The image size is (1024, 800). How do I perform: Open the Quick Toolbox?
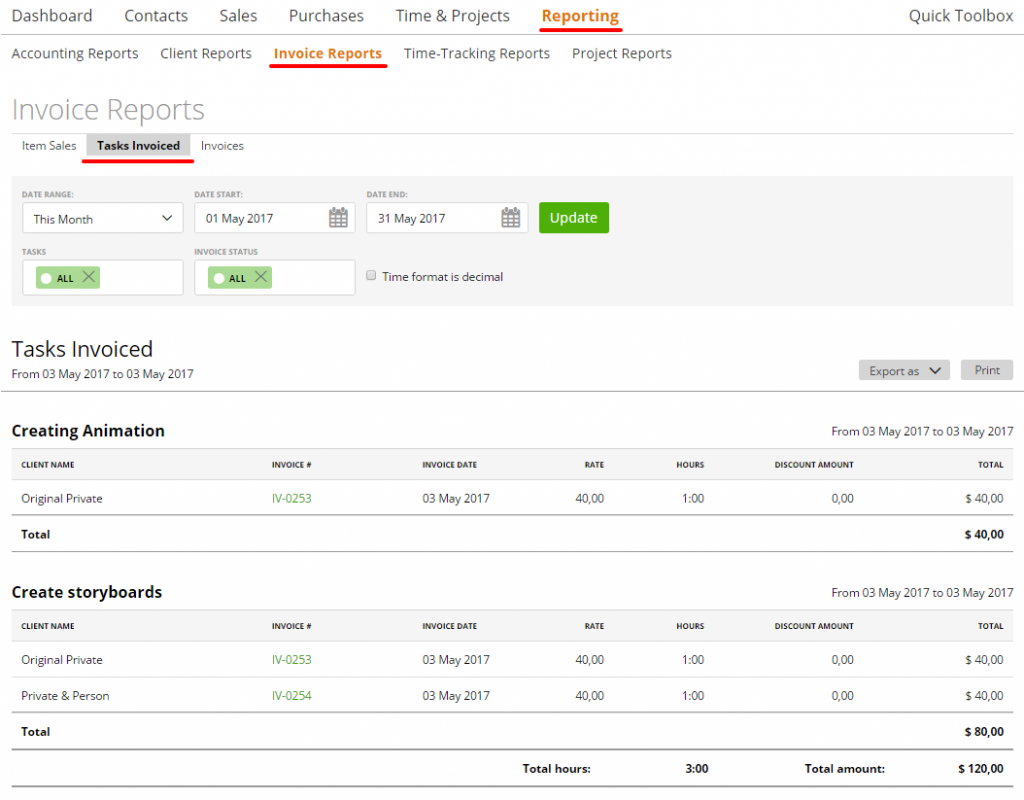(960, 15)
